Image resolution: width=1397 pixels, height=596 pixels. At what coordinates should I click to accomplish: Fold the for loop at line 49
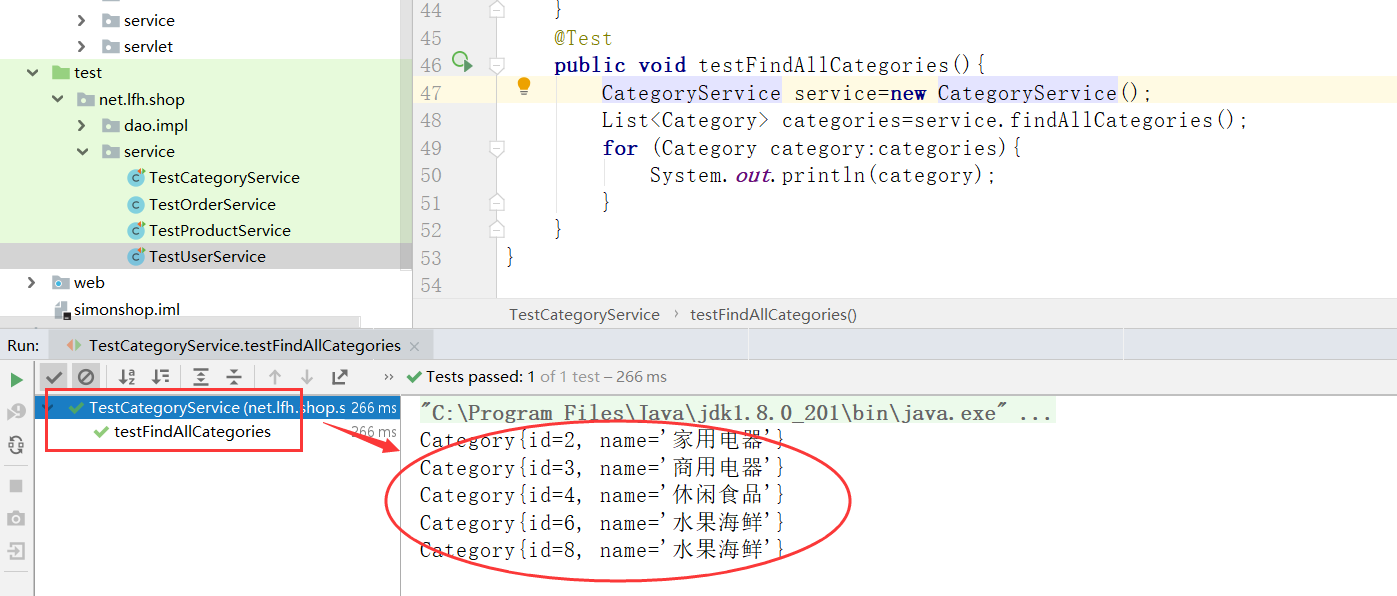tap(497, 148)
